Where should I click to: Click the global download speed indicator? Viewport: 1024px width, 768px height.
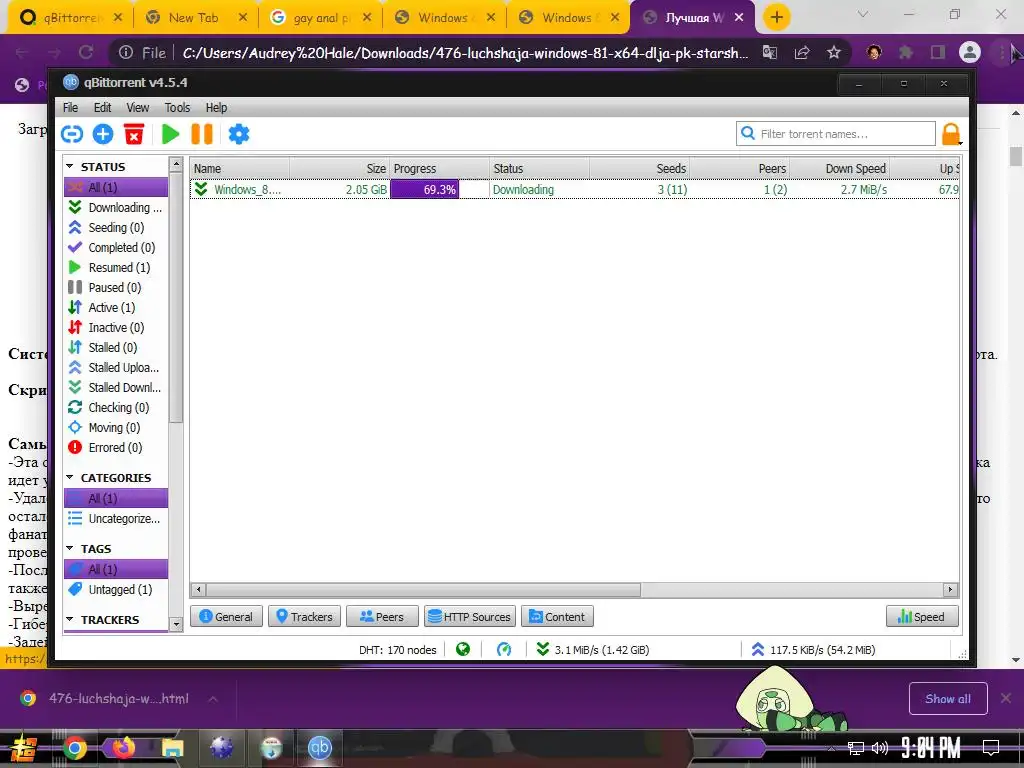592,650
